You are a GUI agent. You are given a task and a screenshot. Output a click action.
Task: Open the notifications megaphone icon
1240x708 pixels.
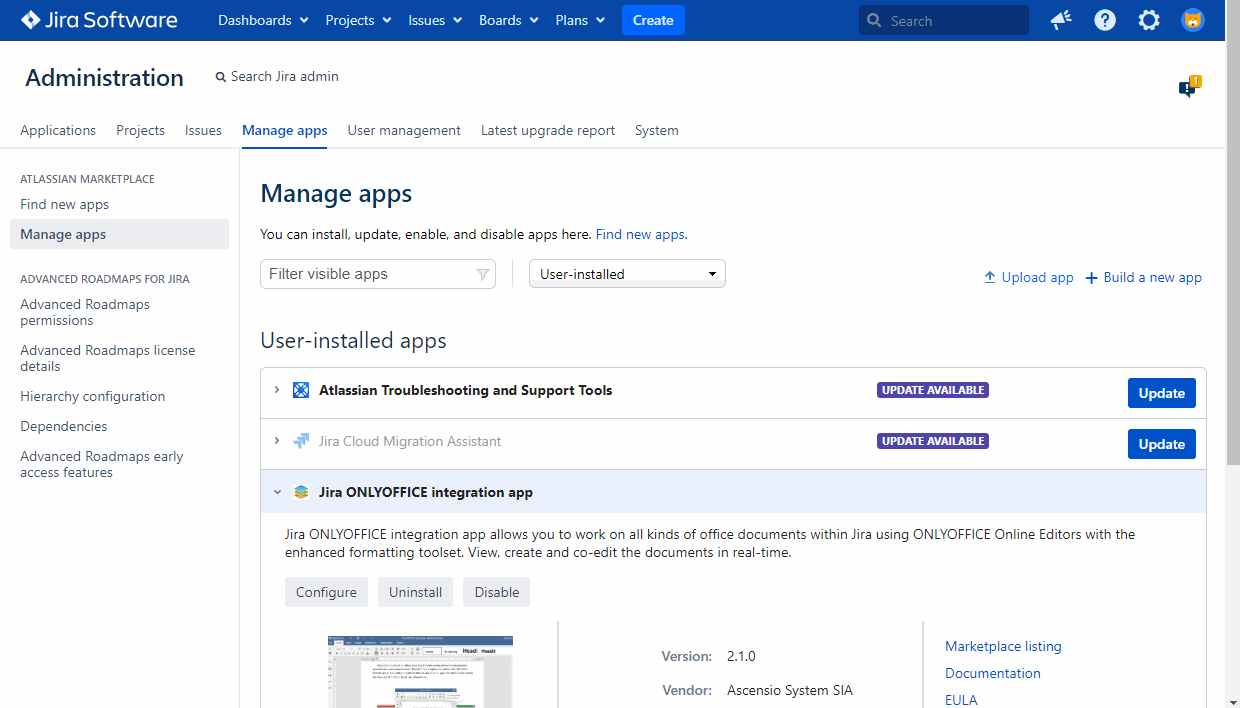(1061, 20)
